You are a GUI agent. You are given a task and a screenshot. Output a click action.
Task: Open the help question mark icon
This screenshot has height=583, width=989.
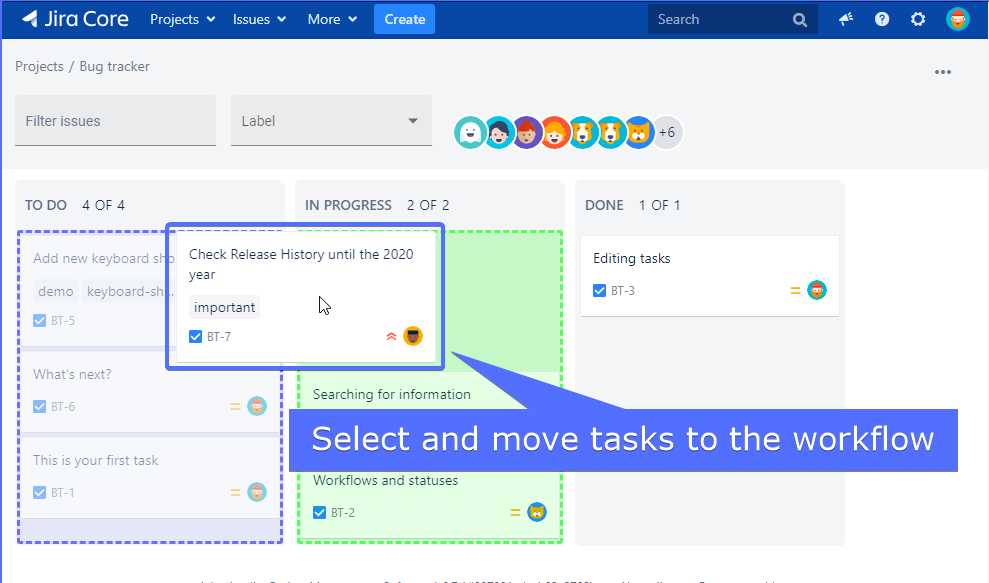coord(882,20)
